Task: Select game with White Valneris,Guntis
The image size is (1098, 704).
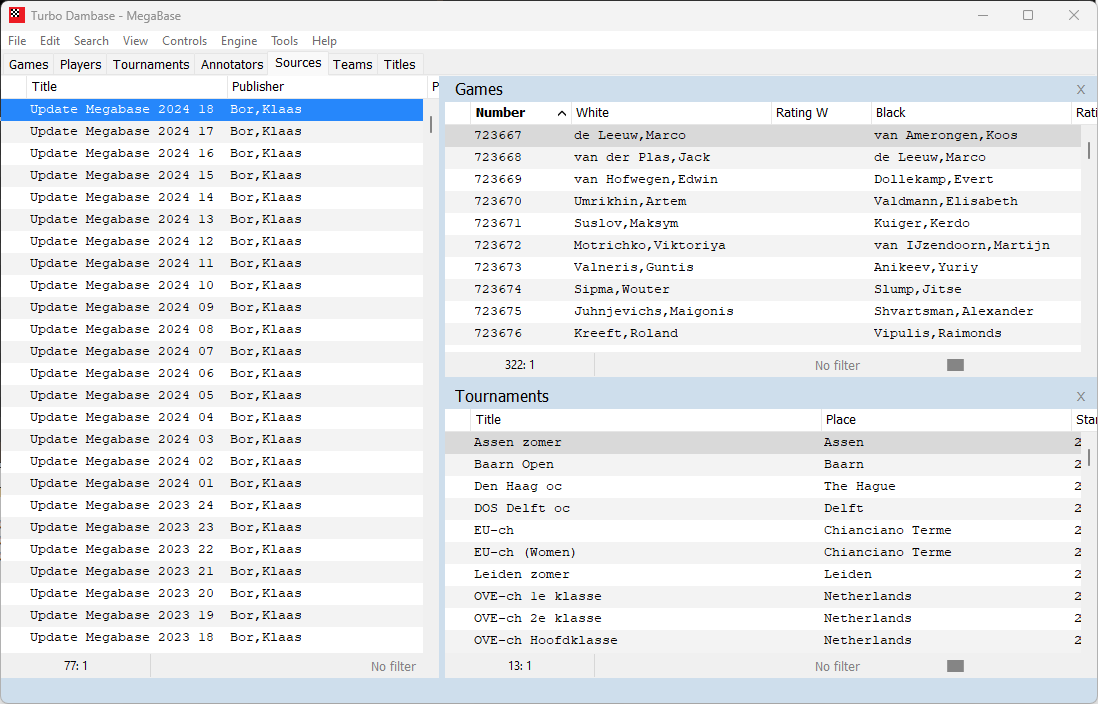Action: [x=763, y=267]
